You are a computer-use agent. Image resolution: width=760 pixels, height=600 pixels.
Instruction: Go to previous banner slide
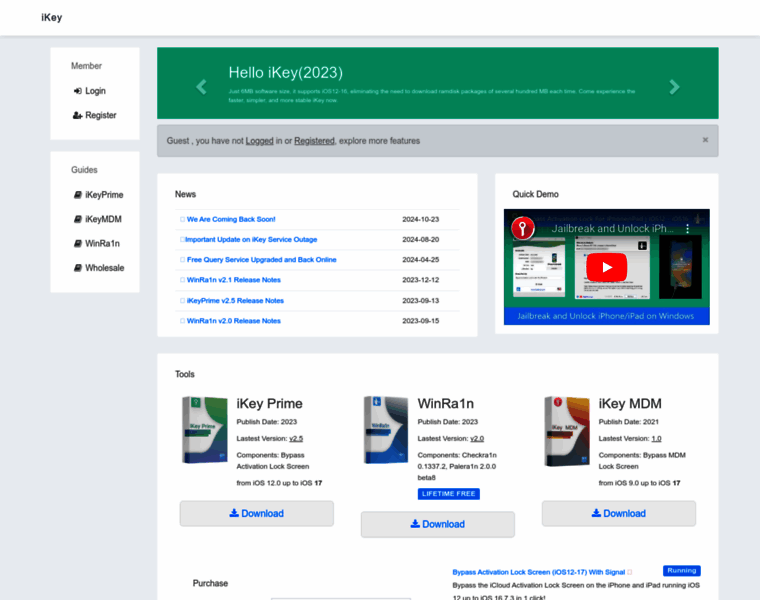[201, 87]
